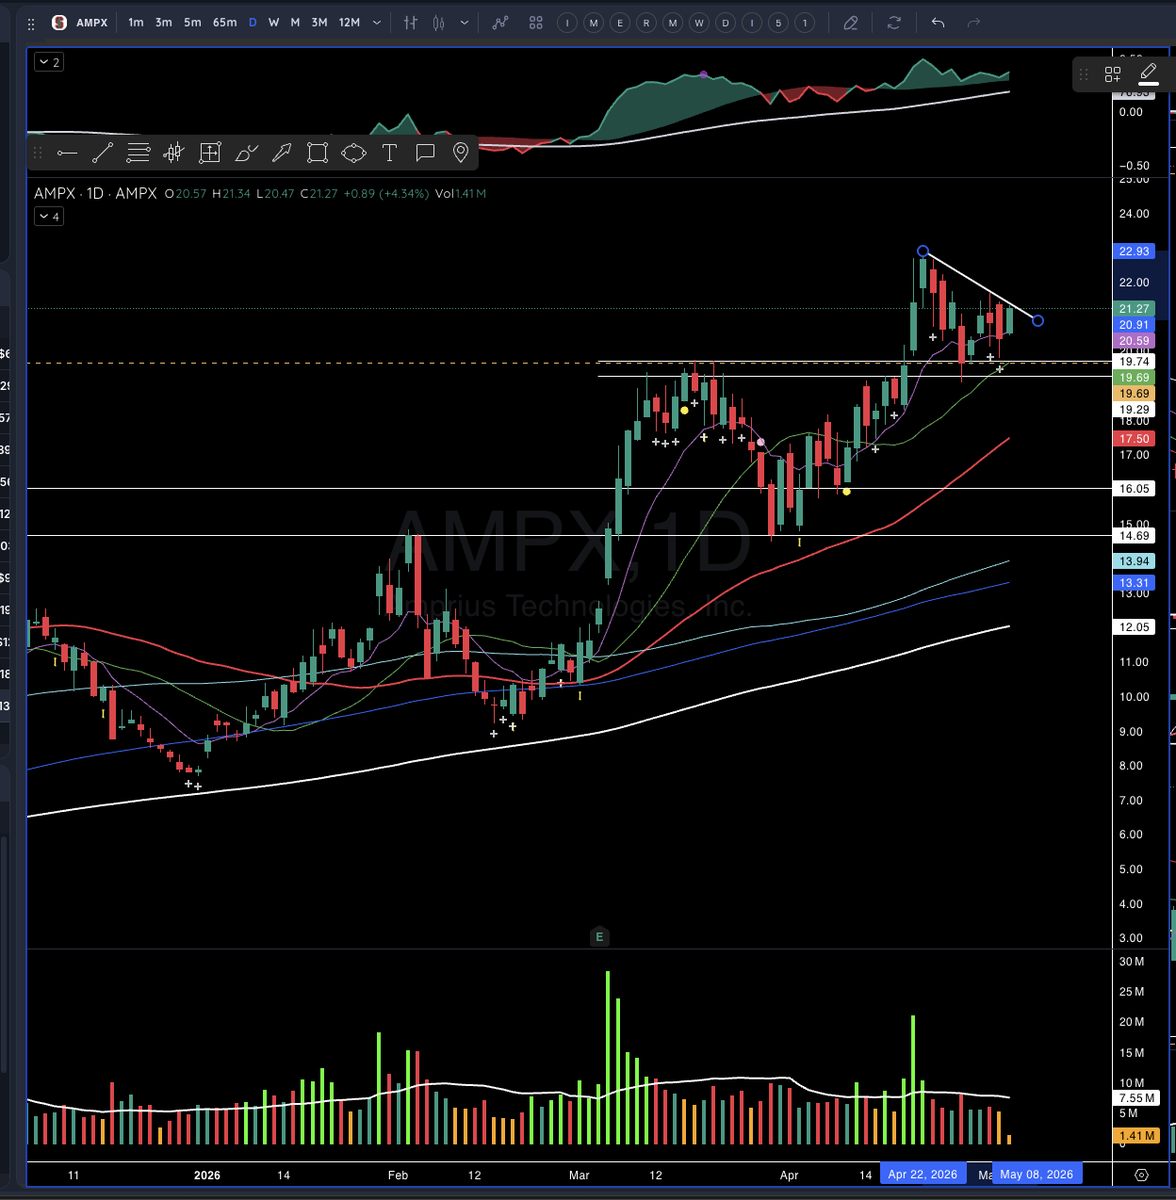1176x1200 pixels.
Task: Switch to the 1m timeframe
Action: pyautogui.click(x=135, y=22)
